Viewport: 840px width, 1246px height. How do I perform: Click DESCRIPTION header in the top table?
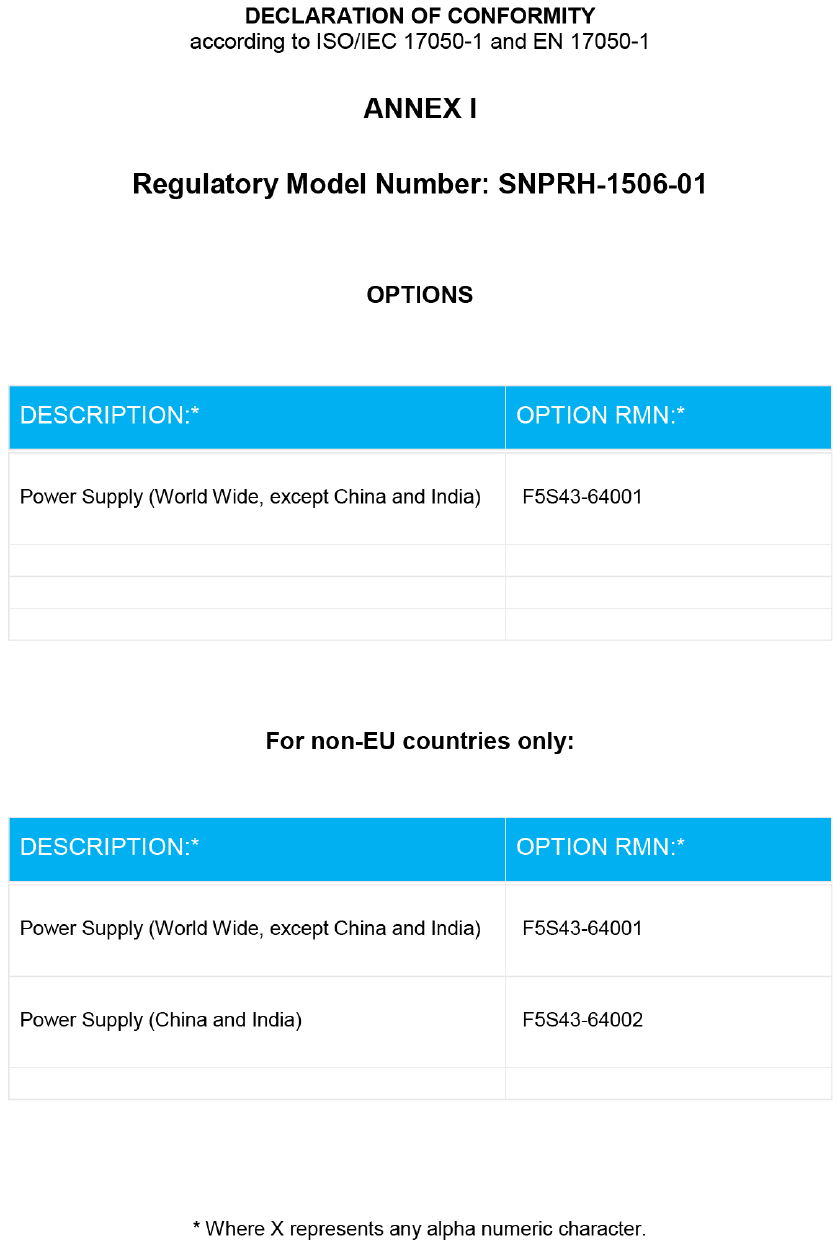(110, 416)
